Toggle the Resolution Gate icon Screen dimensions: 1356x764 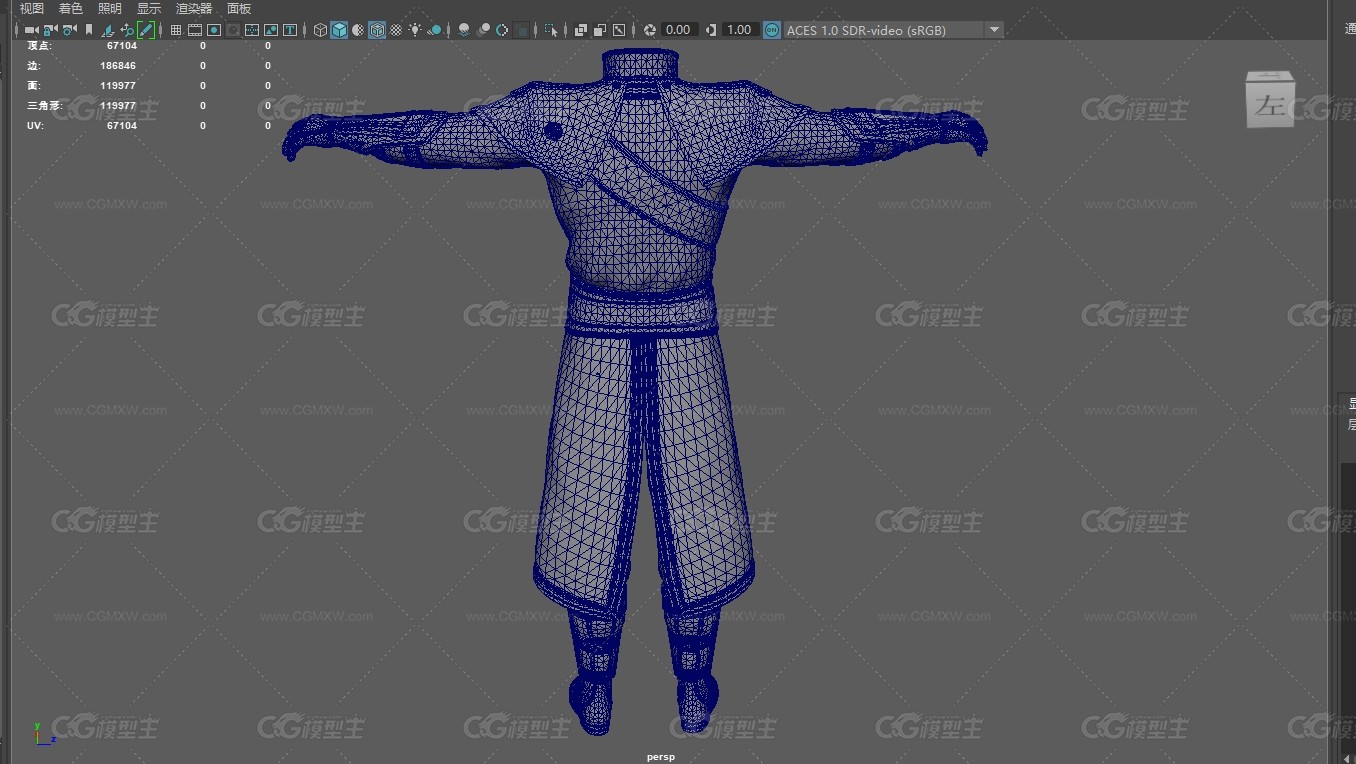pyautogui.click(x=214, y=30)
